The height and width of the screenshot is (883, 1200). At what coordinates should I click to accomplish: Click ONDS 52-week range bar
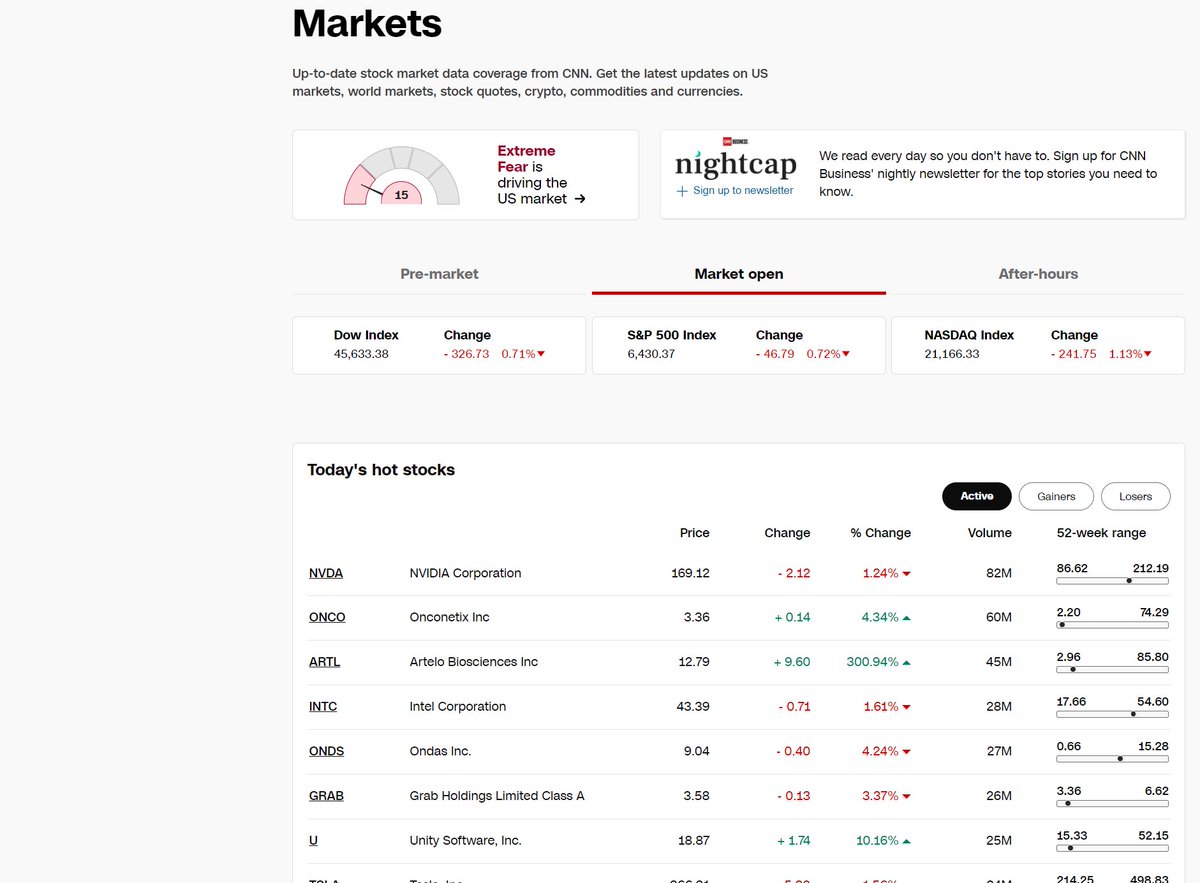click(1112, 758)
